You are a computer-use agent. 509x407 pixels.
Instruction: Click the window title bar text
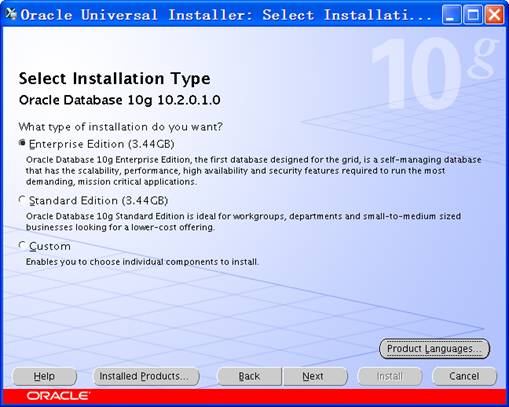226,15
